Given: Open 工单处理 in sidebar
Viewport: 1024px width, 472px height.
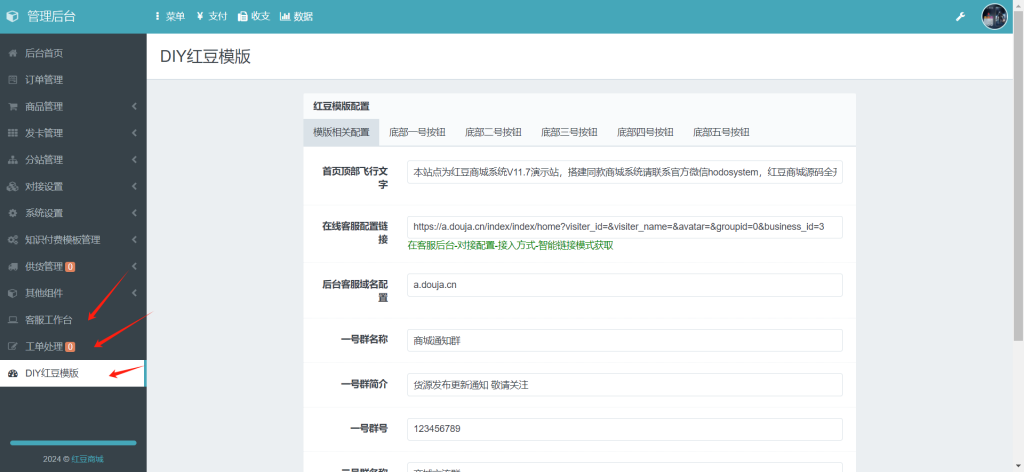Looking at the screenshot, I should pos(72,347).
